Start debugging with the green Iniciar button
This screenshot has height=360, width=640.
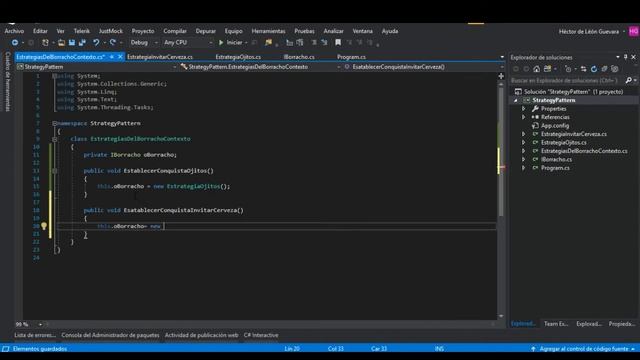tap(231, 42)
